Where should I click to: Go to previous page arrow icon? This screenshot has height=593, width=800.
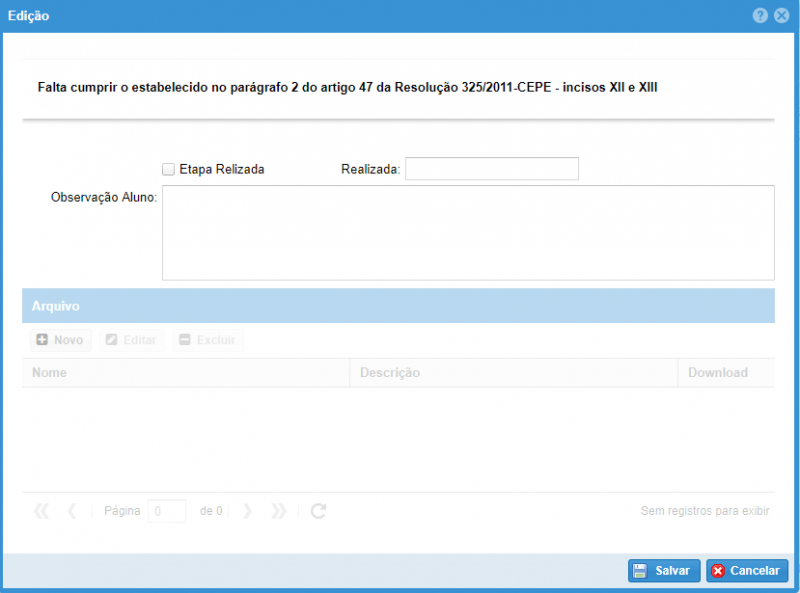point(72,511)
